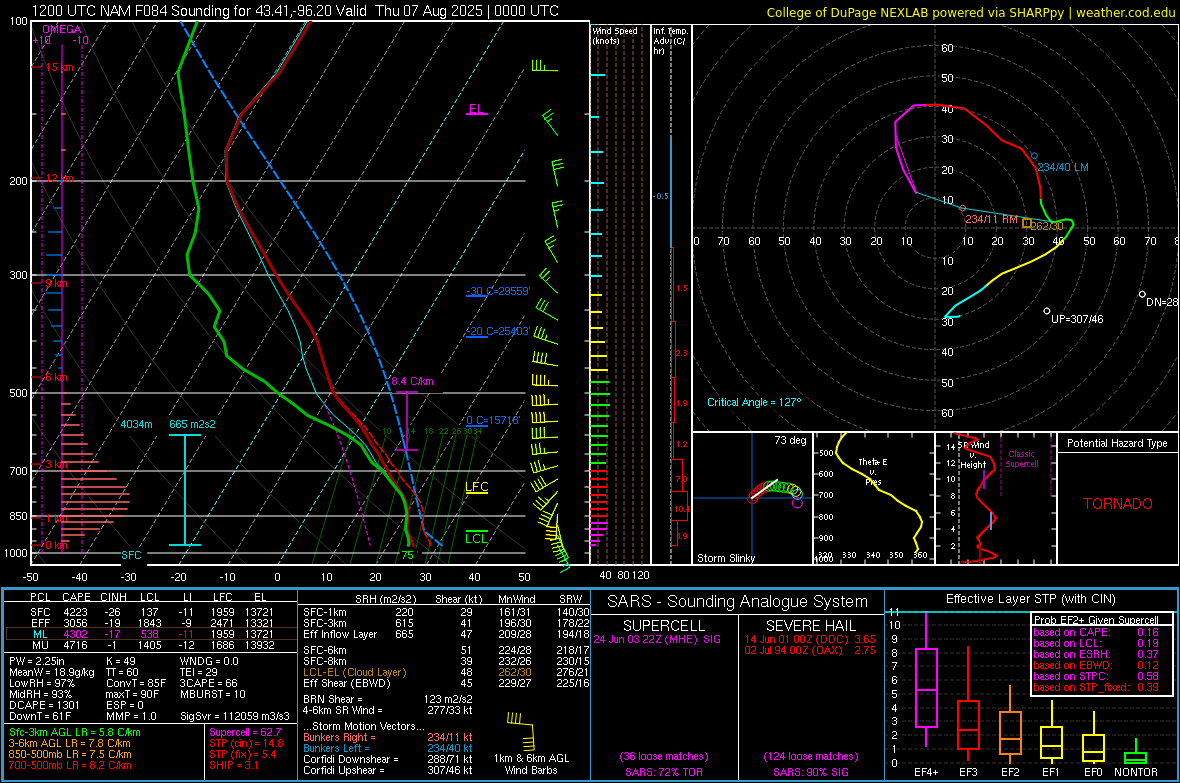Click the OMEGA label

62,29
